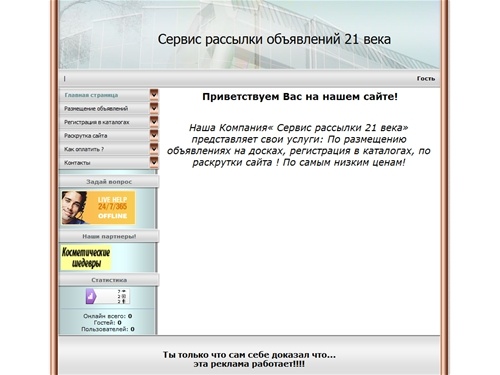The width and height of the screenshot is (500, 375).
Task: Click the Гость user label
Action: point(426,79)
